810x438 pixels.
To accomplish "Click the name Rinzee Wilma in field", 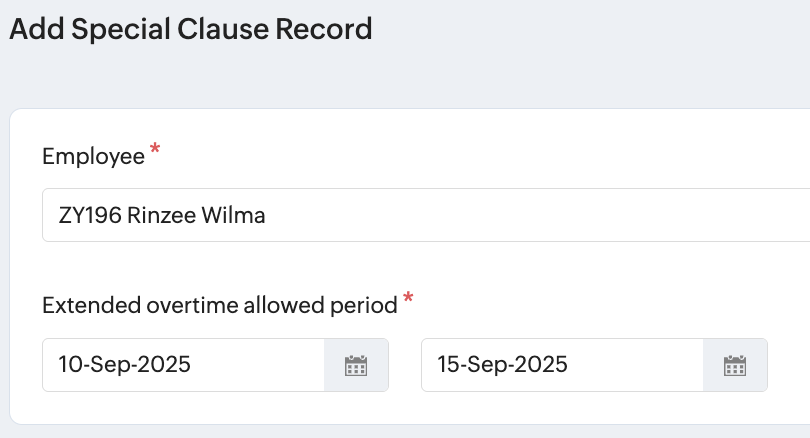I will click(197, 215).
